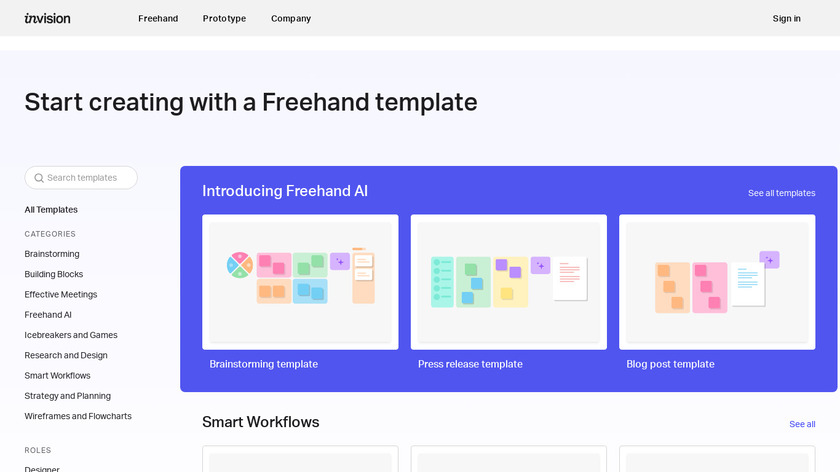Click See all templates link
840x472 pixels.
coord(781,193)
